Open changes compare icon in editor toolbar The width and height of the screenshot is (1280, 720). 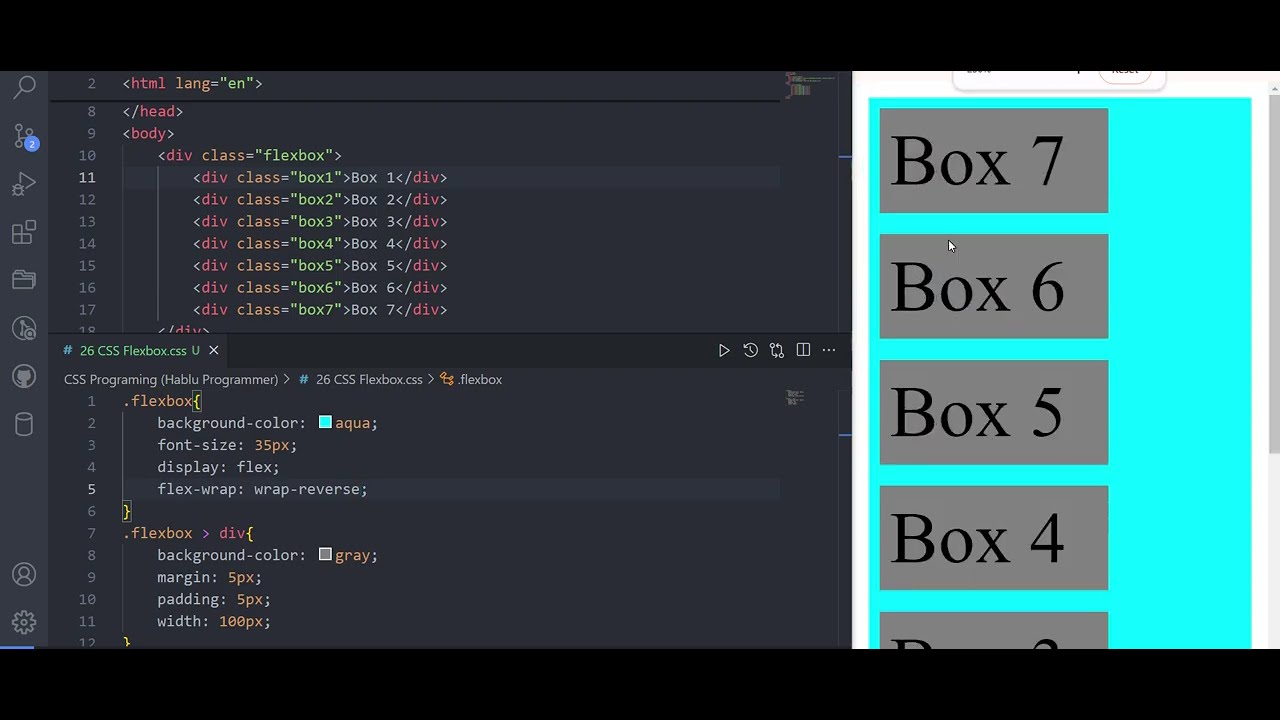(x=777, y=350)
